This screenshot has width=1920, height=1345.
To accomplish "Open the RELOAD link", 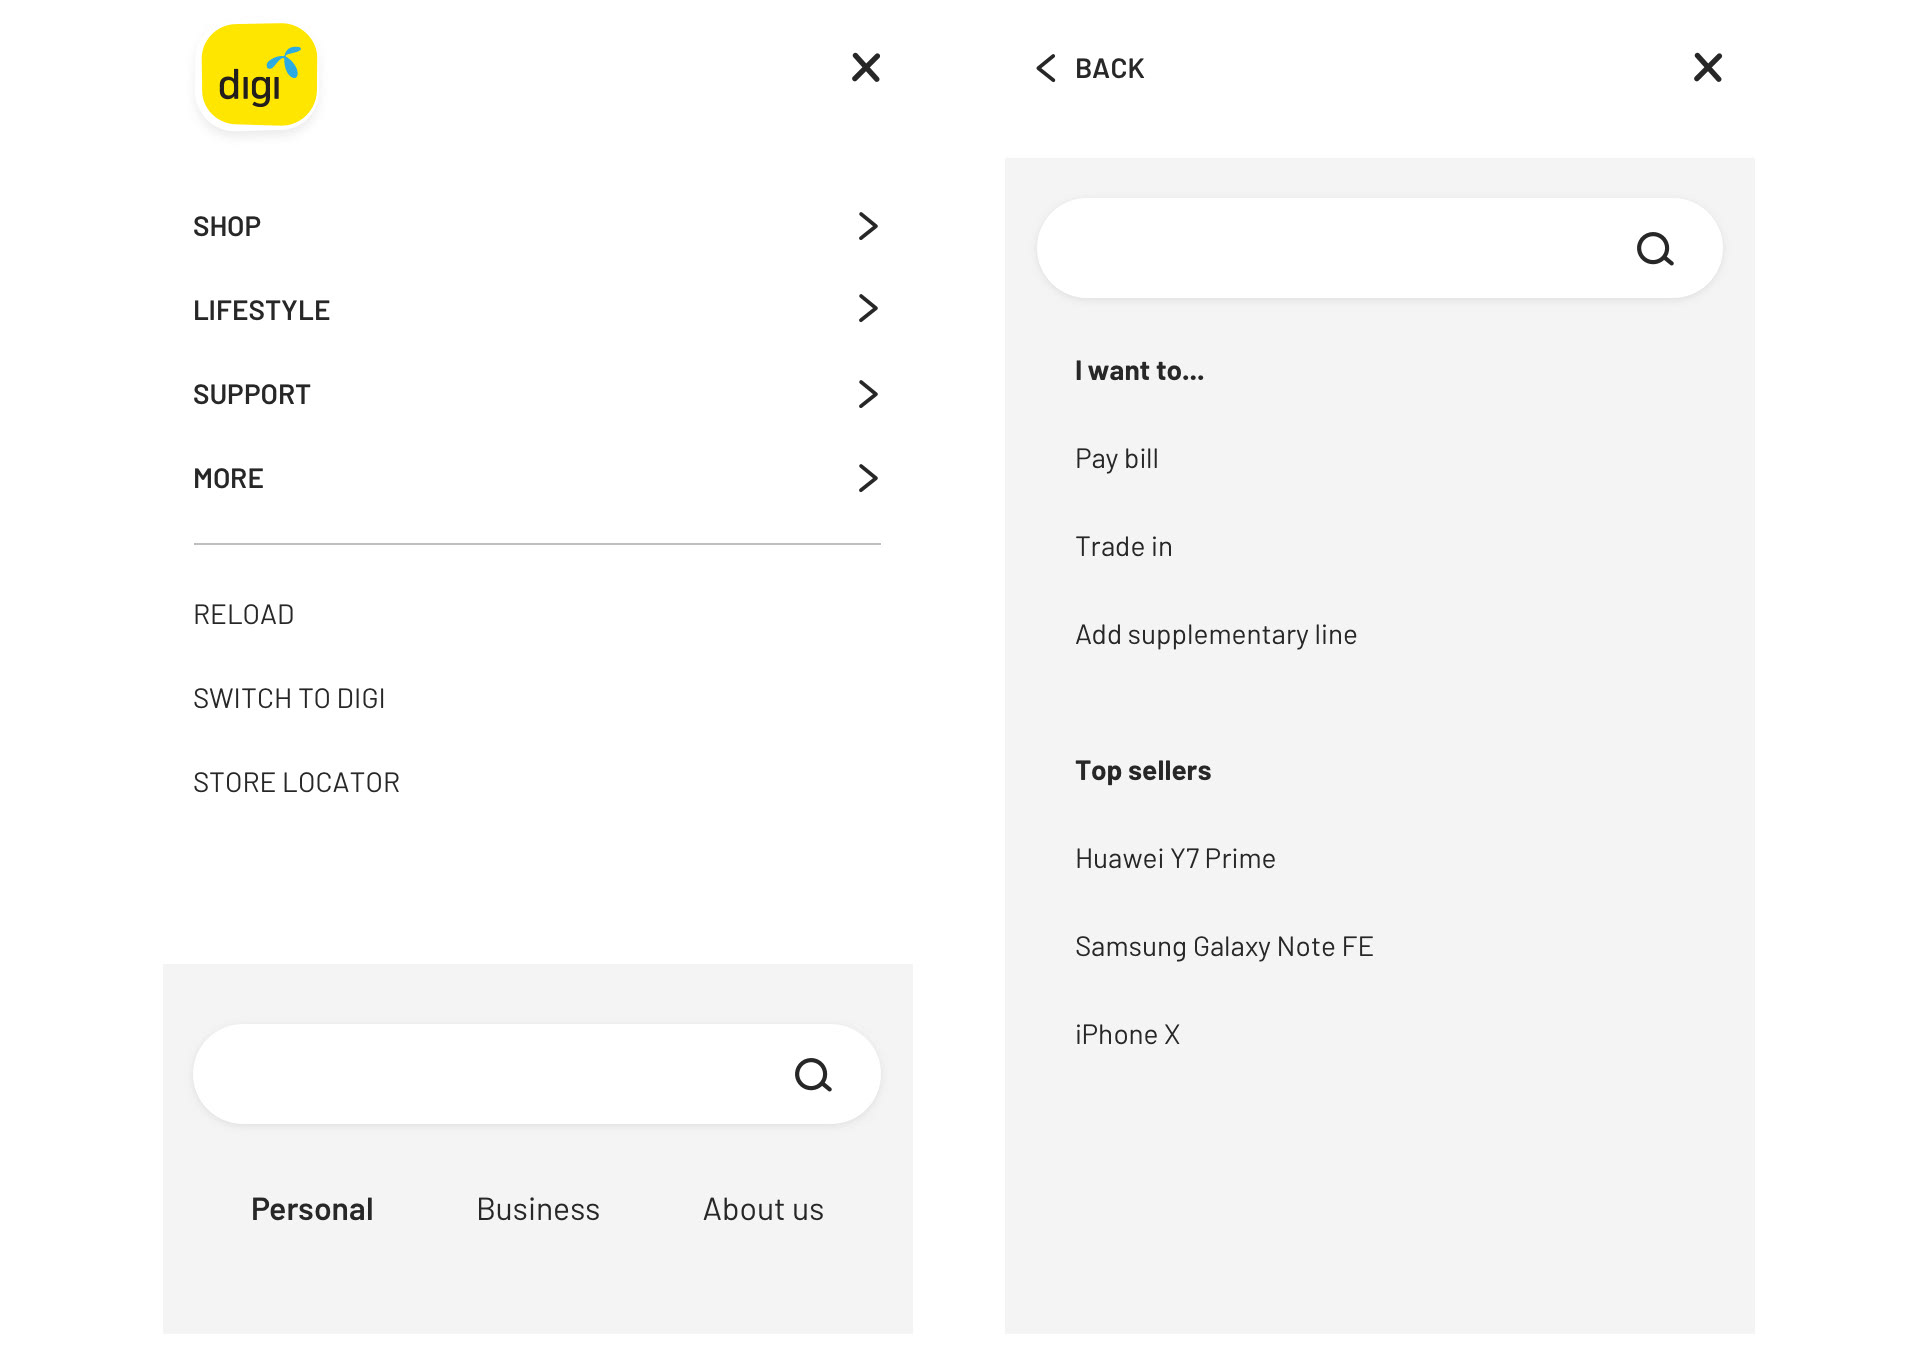I will 243,615.
